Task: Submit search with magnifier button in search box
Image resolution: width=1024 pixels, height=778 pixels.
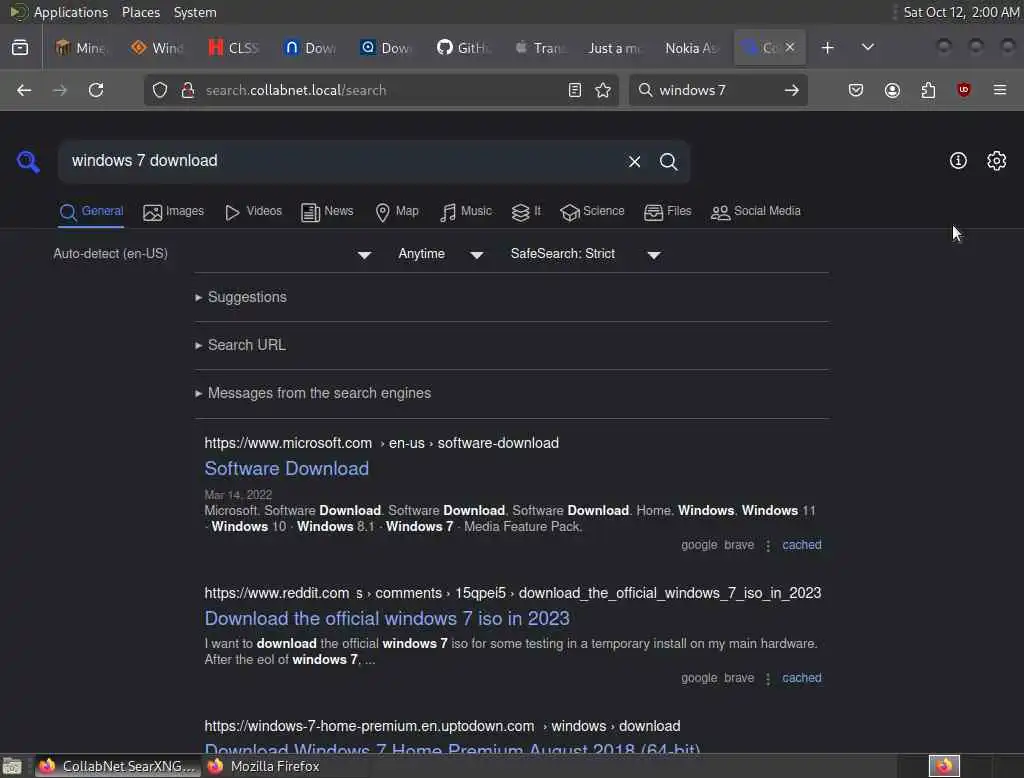Action: pyautogui.click(x=668, y=161)
